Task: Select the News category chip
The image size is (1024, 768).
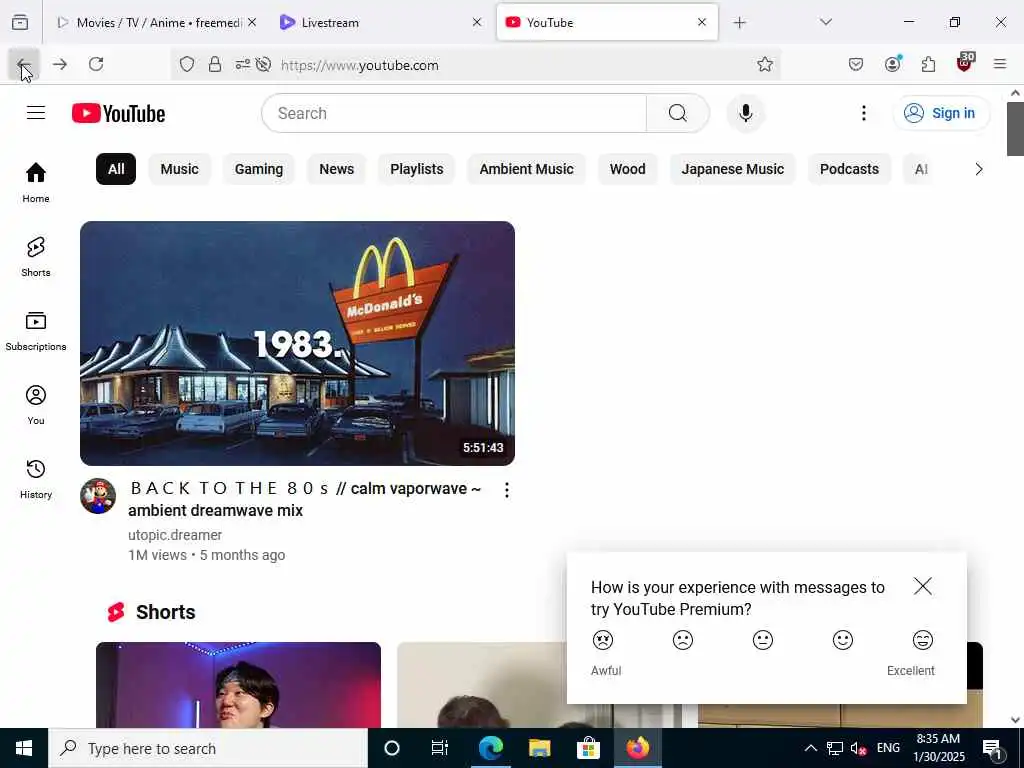Action: tap(336, 169)
